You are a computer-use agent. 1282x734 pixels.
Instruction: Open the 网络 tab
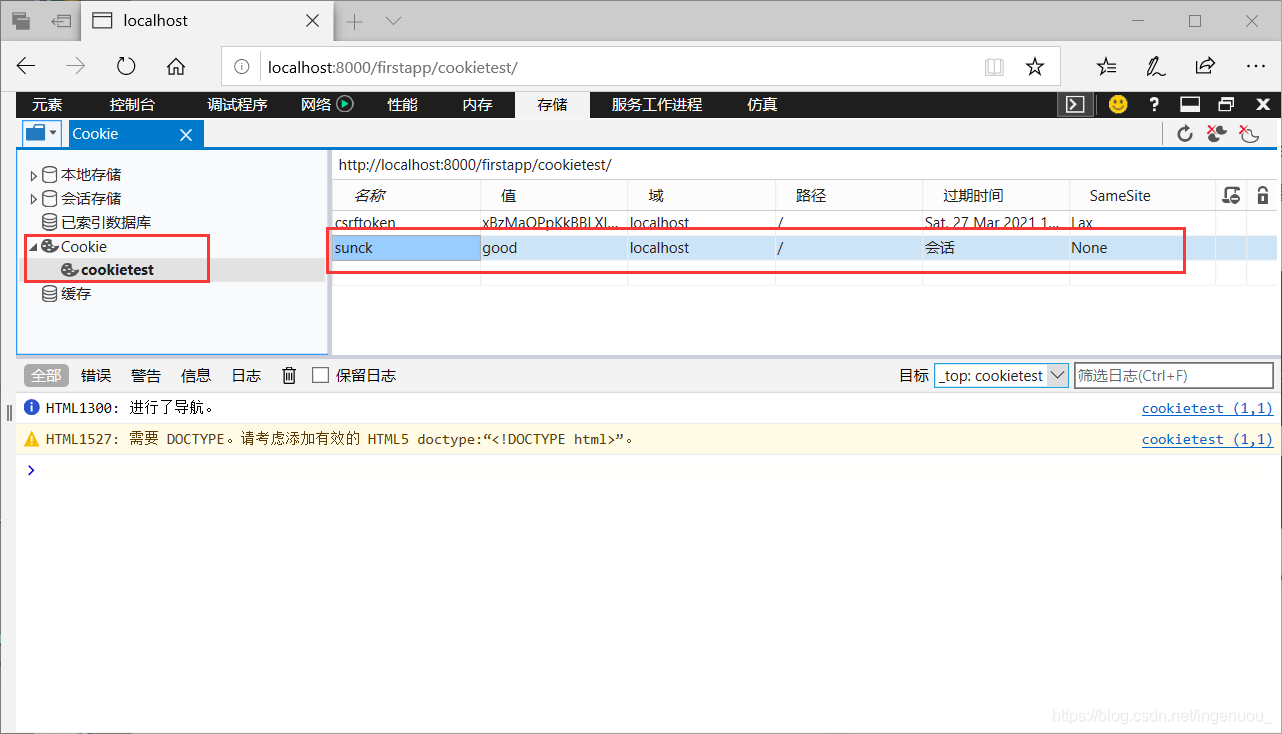[316, 104]
